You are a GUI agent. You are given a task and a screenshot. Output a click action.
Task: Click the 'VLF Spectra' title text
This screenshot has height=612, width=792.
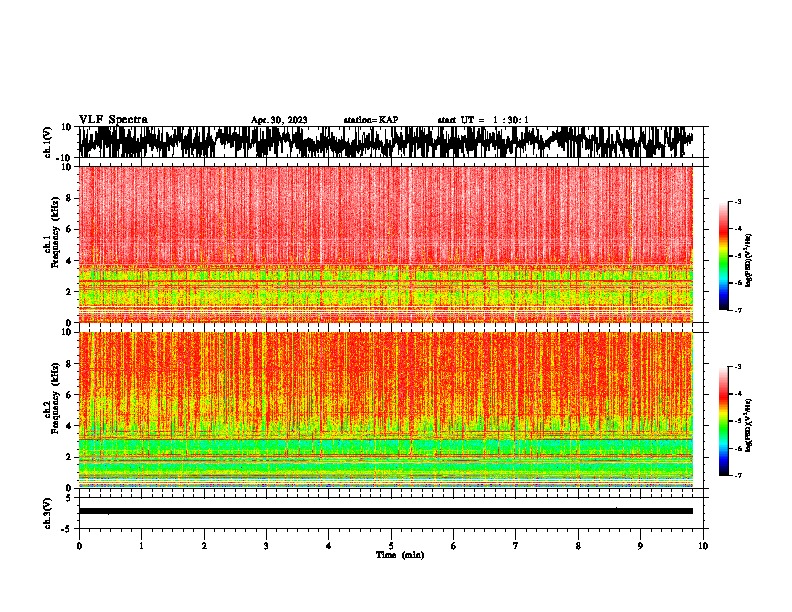click(x=113, y=119)
